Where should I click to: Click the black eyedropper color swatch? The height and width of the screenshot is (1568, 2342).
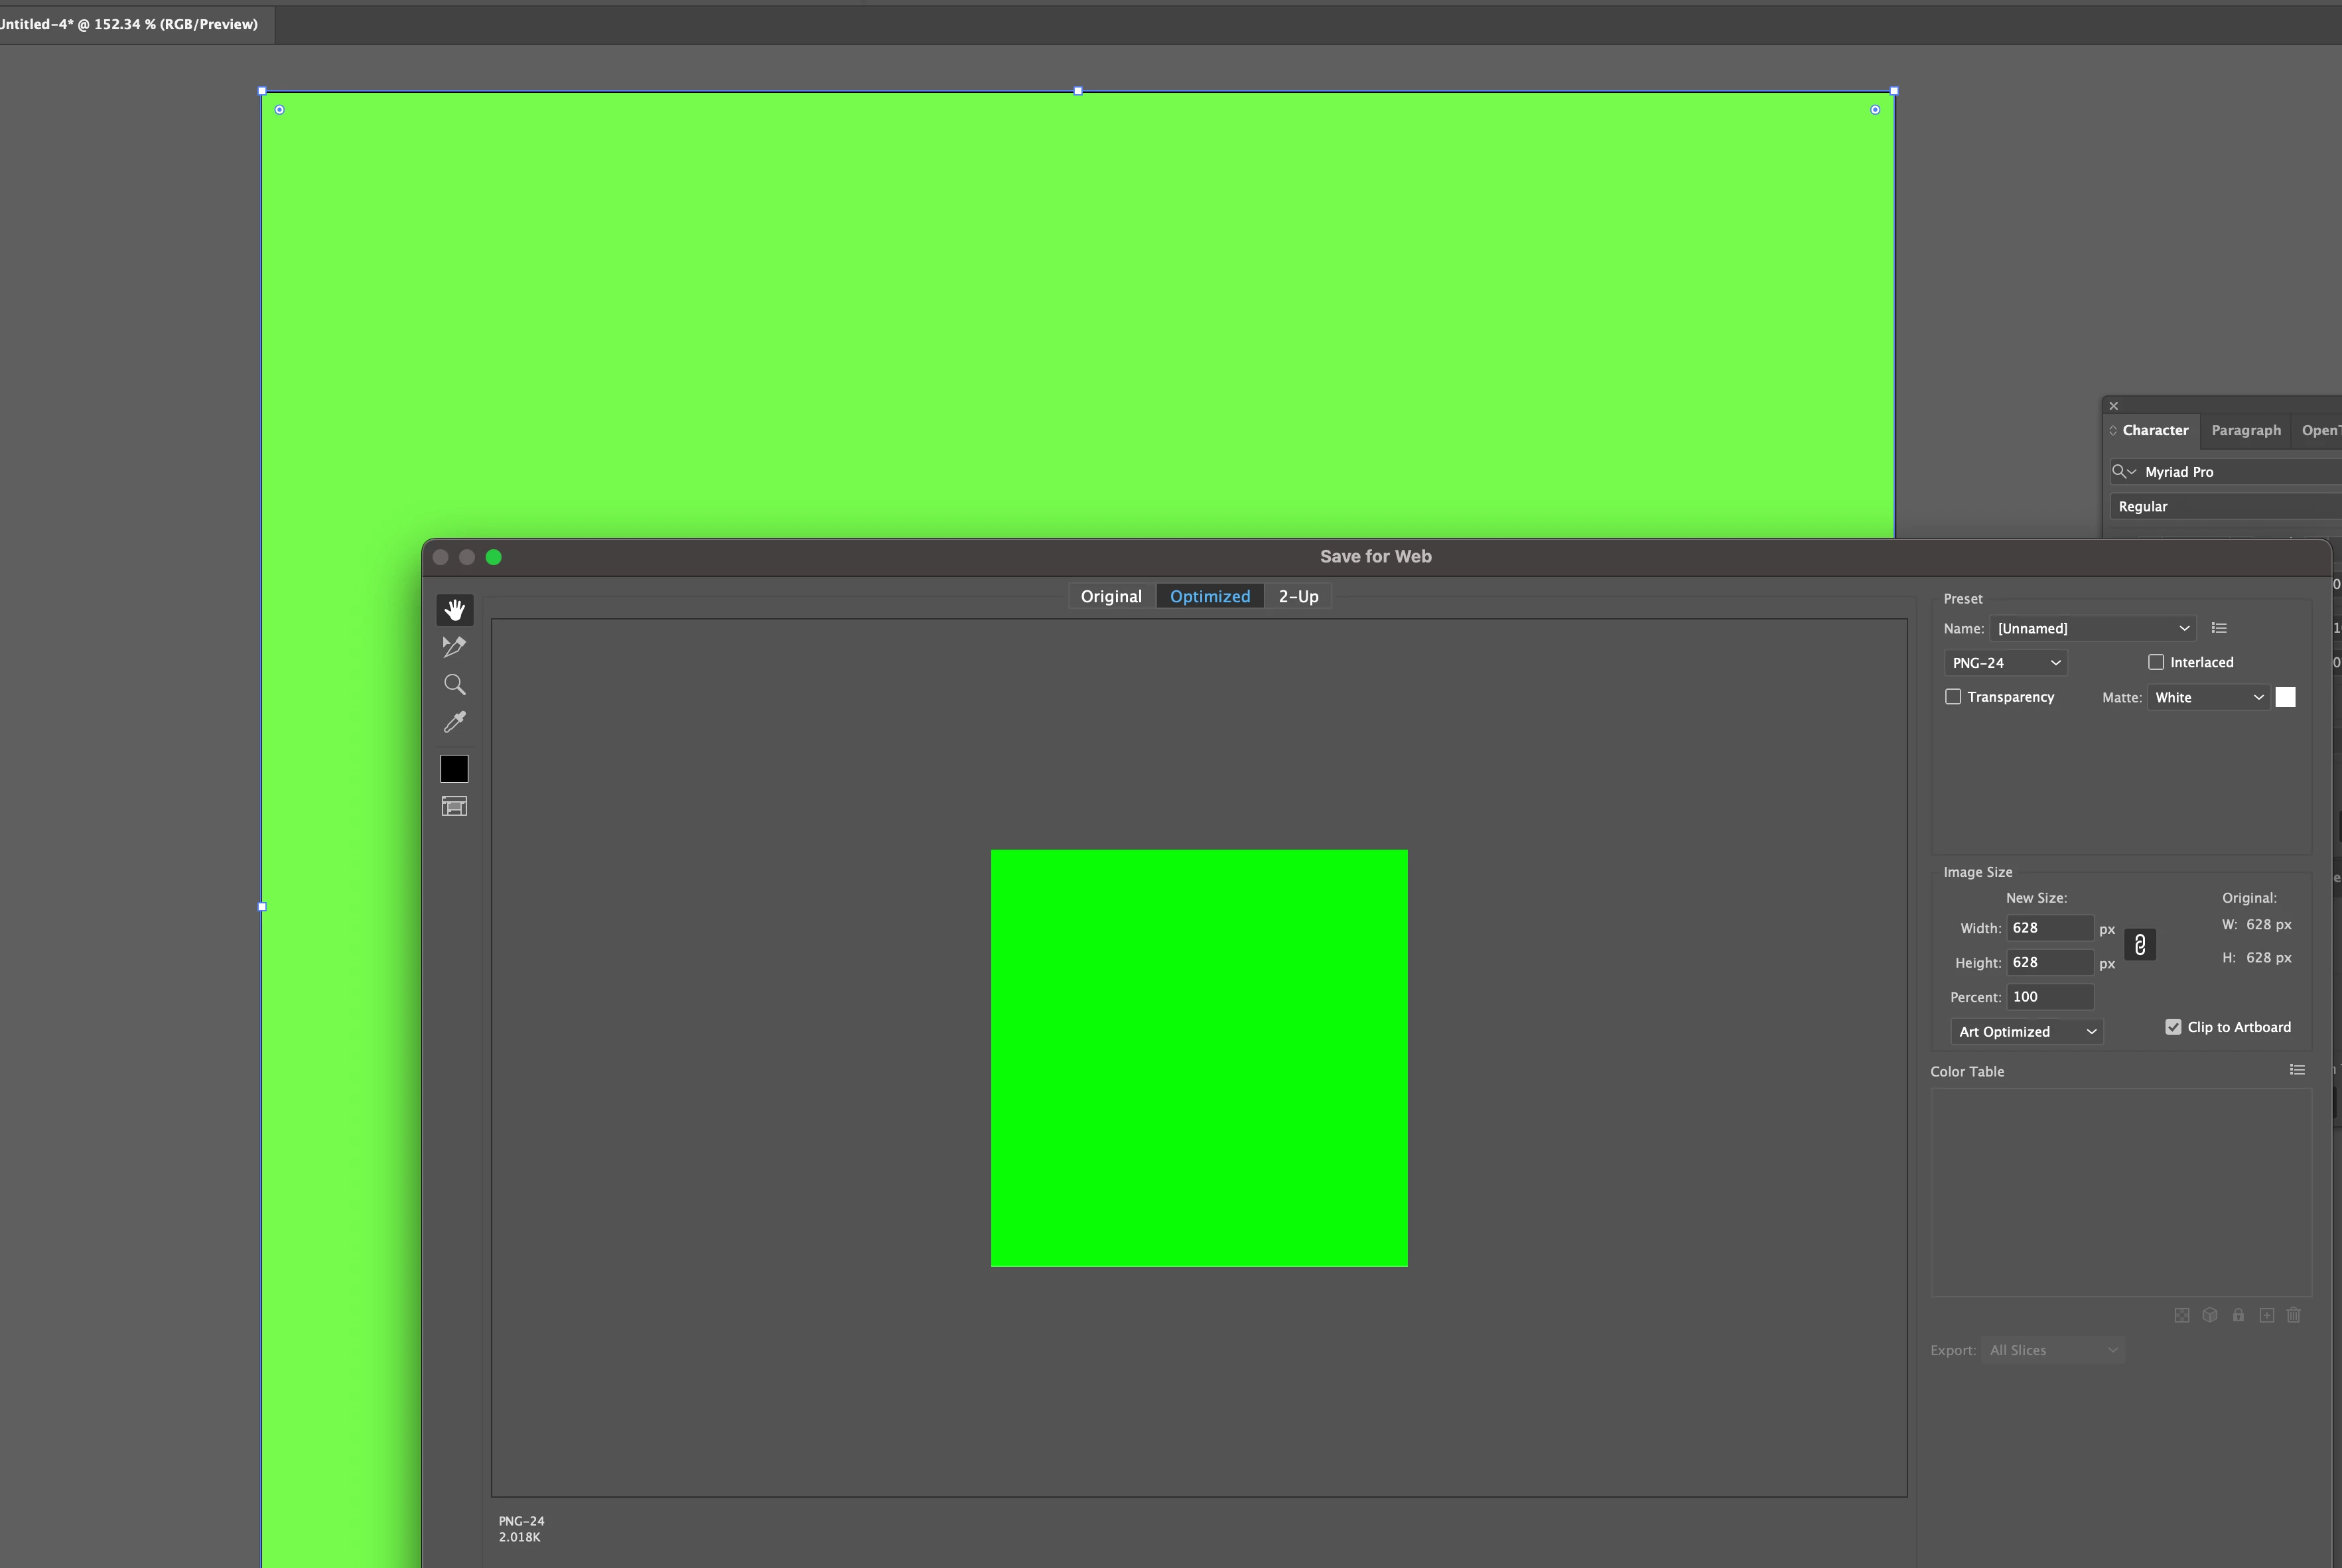(454, 768)
